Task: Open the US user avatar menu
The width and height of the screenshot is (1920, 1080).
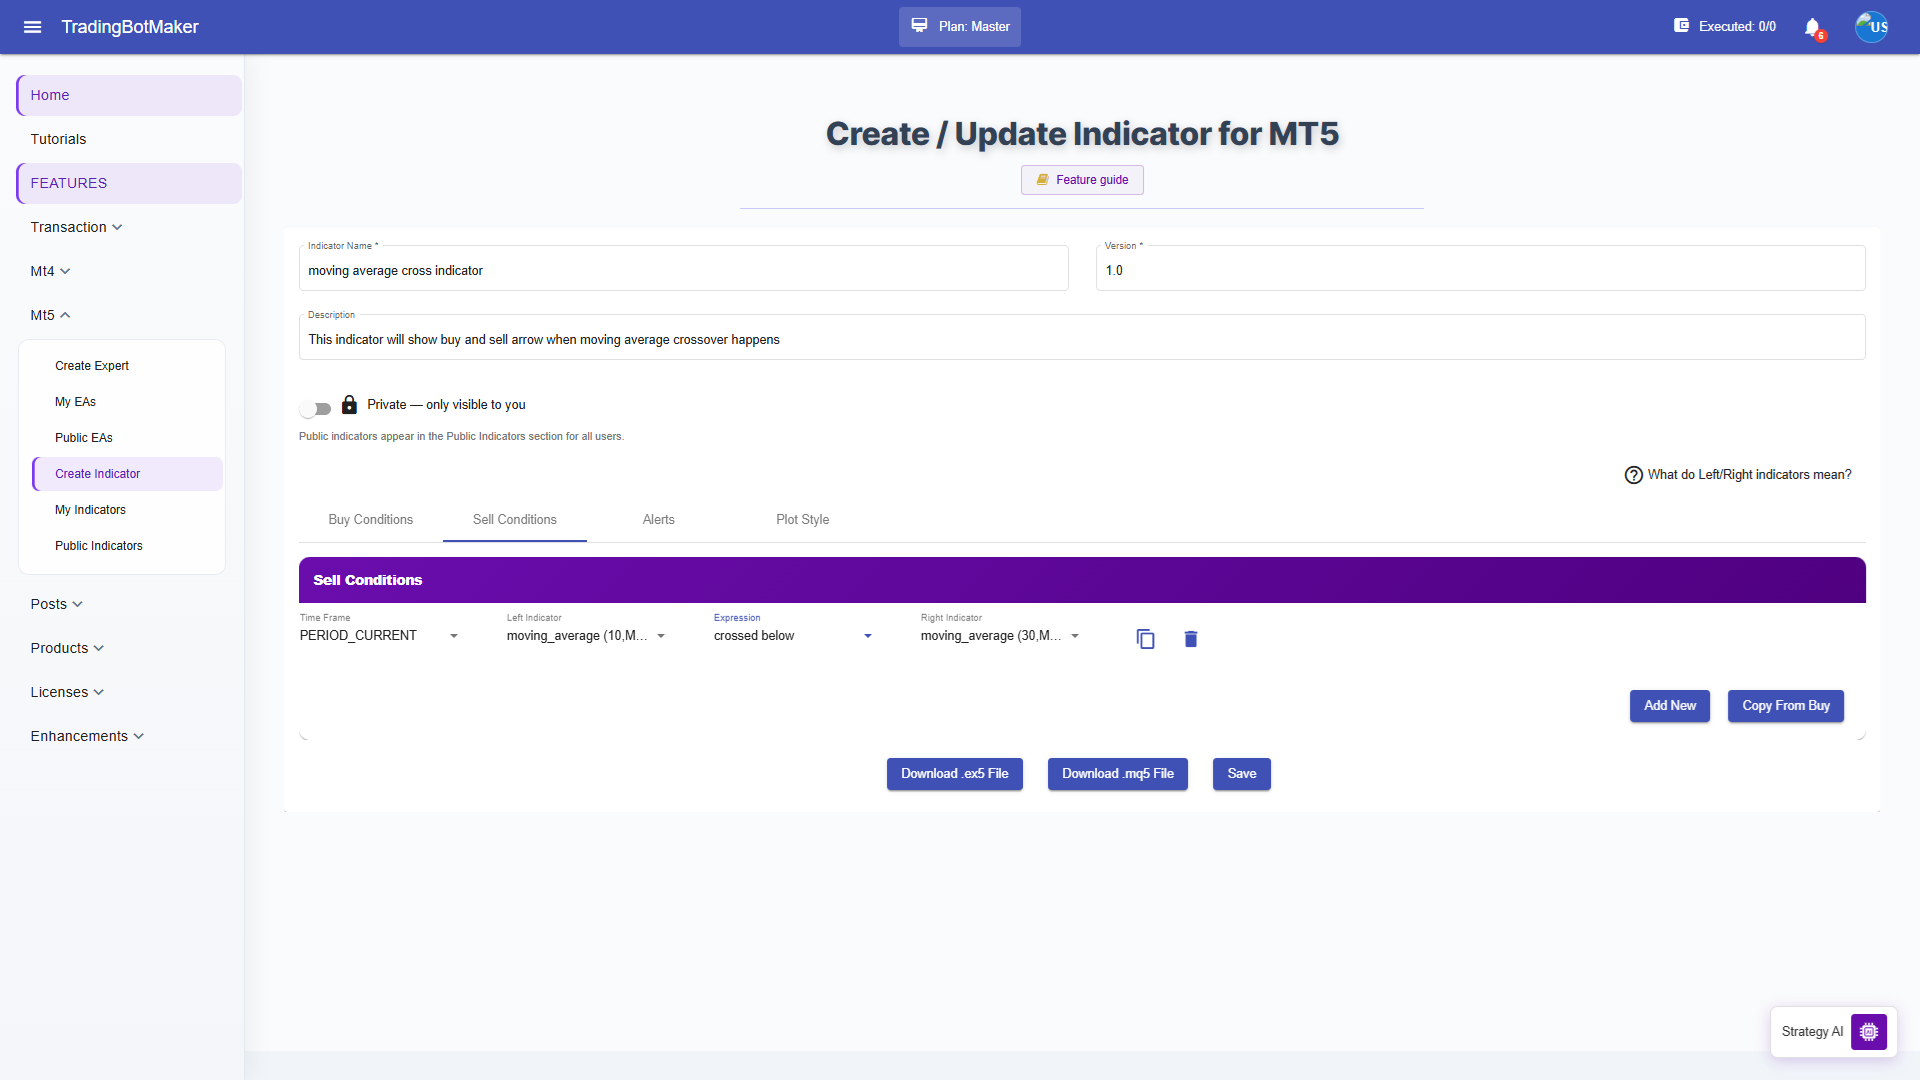Action: tap(1871, 27)
